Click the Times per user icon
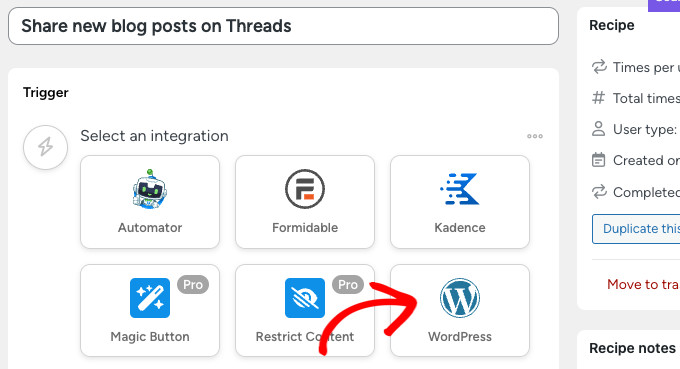Viewport: 680px width, 369px height. 599,67
